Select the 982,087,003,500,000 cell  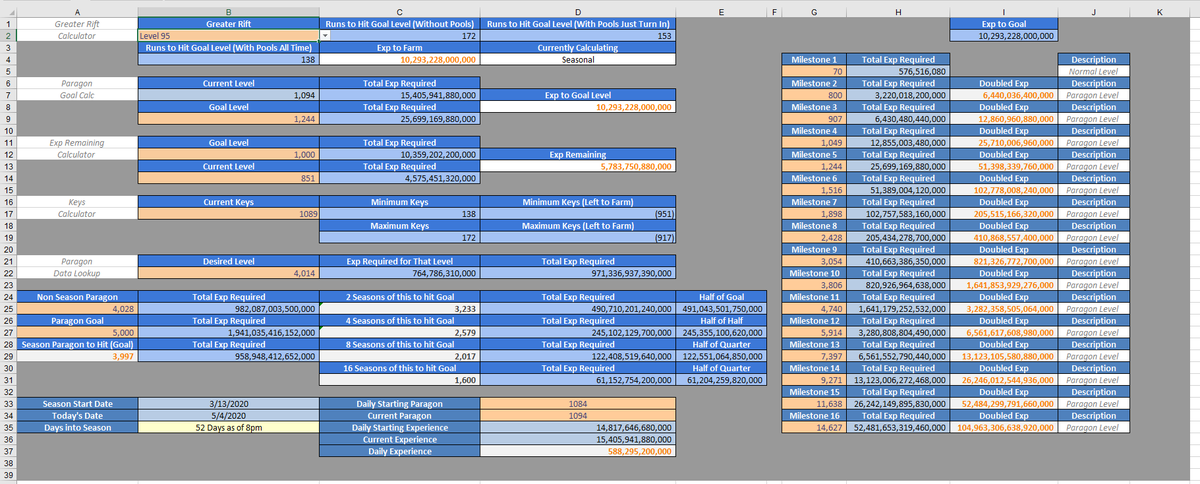(x=227, y=309)
